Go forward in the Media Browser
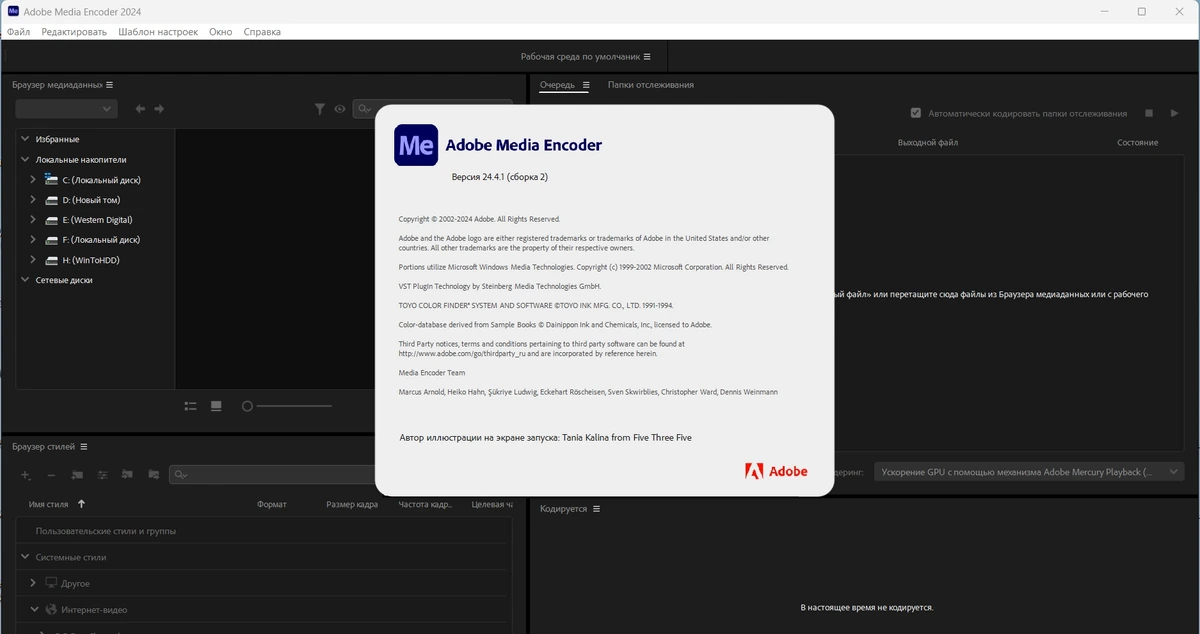The image size is (1200, 634). [x=159, y=109]
